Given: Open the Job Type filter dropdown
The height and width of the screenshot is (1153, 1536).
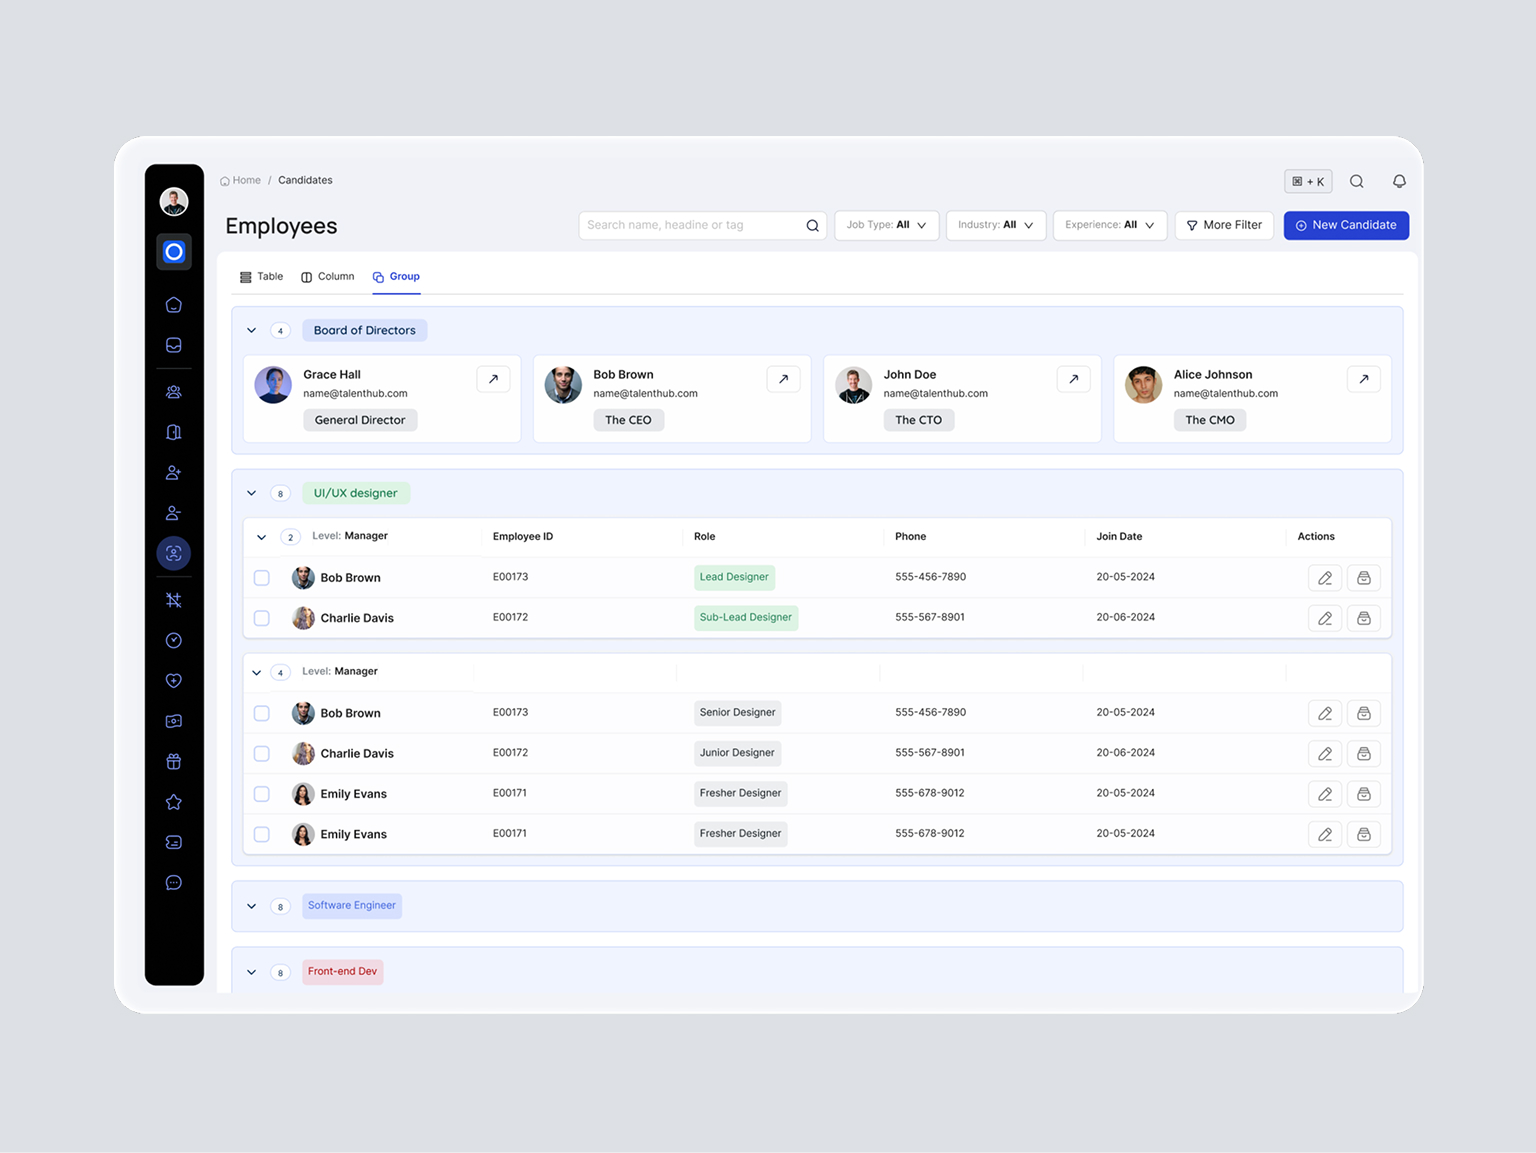Looking at the screenshot, I should [886, 225].
